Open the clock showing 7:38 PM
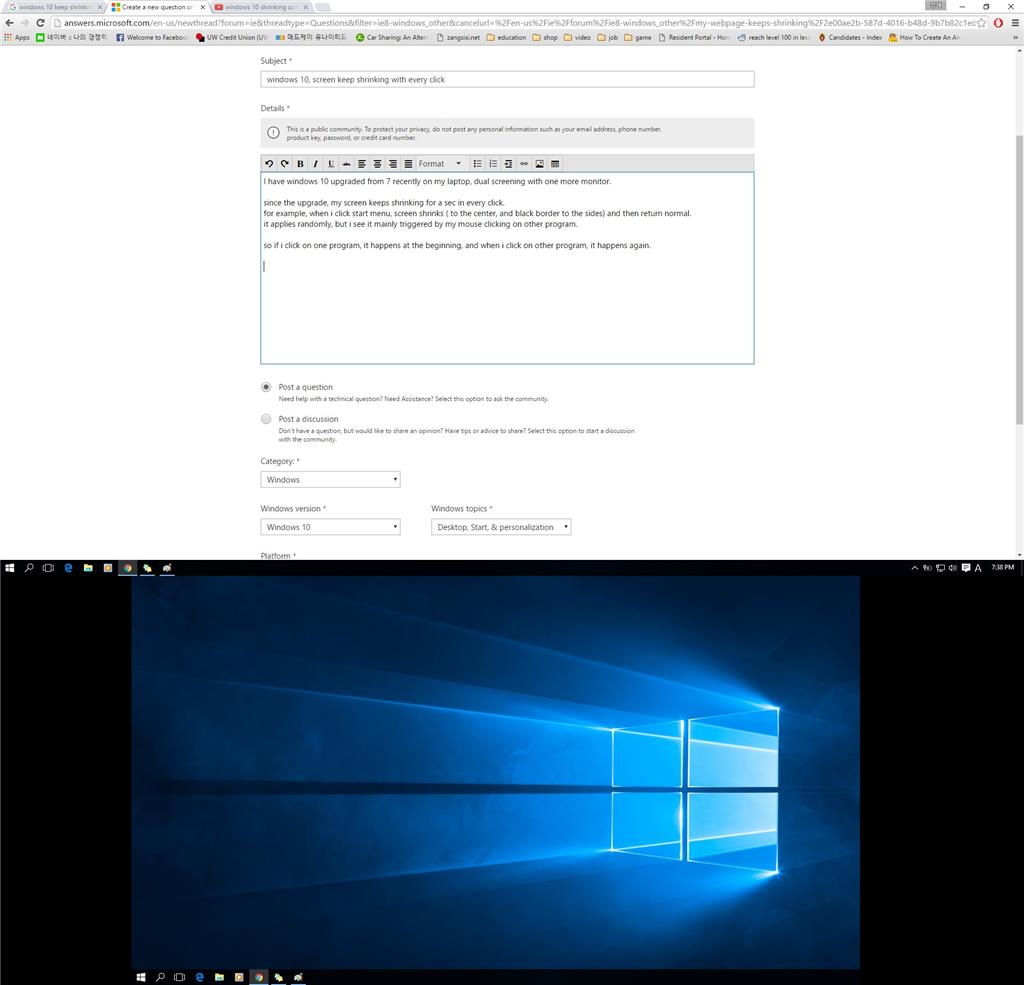Image resolution: width=1024 pixels, height=985 pixels. (x=1002, y=568)
